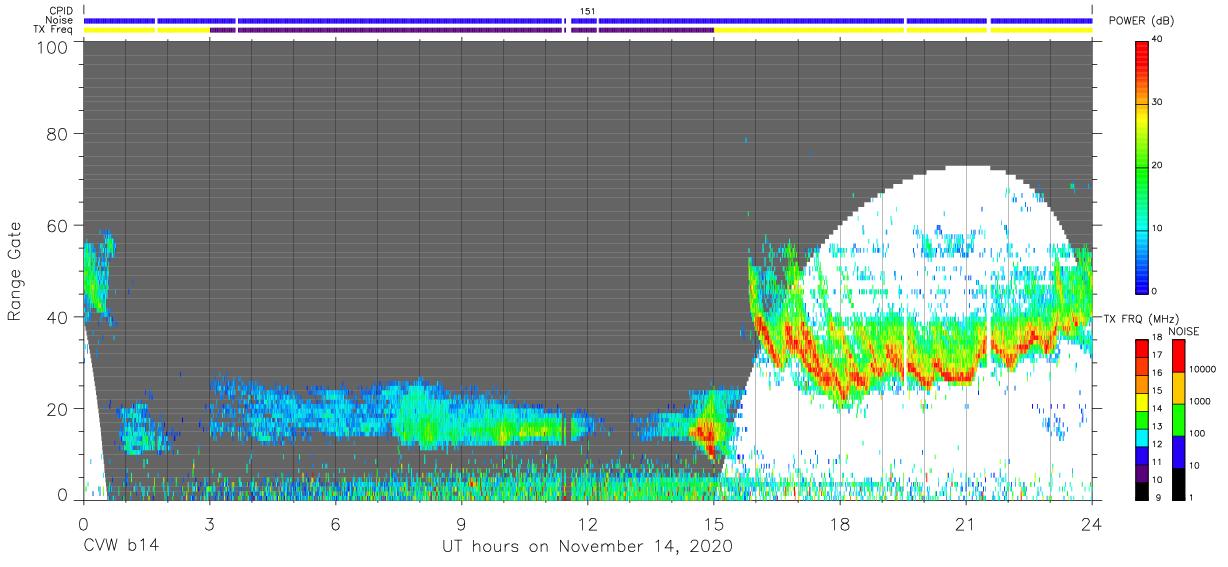Click the 9 tick on UT hours axis
1228x567 pixels.
461,523
